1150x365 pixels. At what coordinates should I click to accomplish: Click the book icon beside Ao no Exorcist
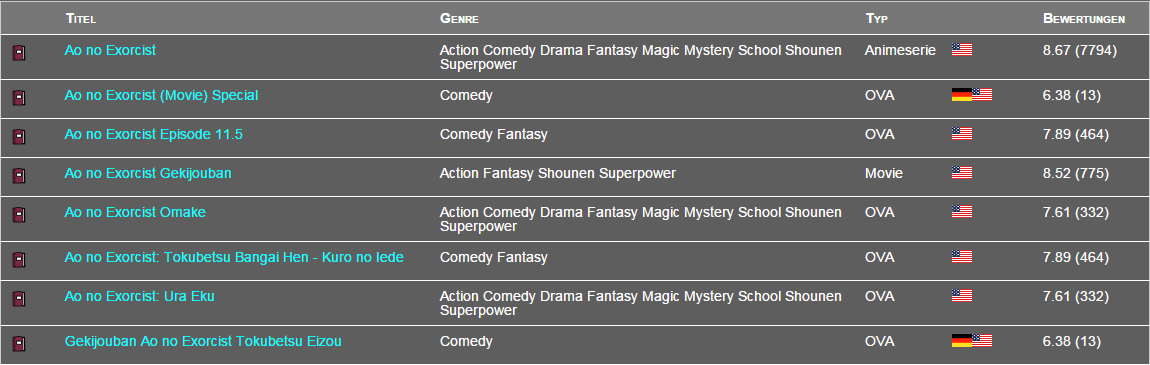19,53
